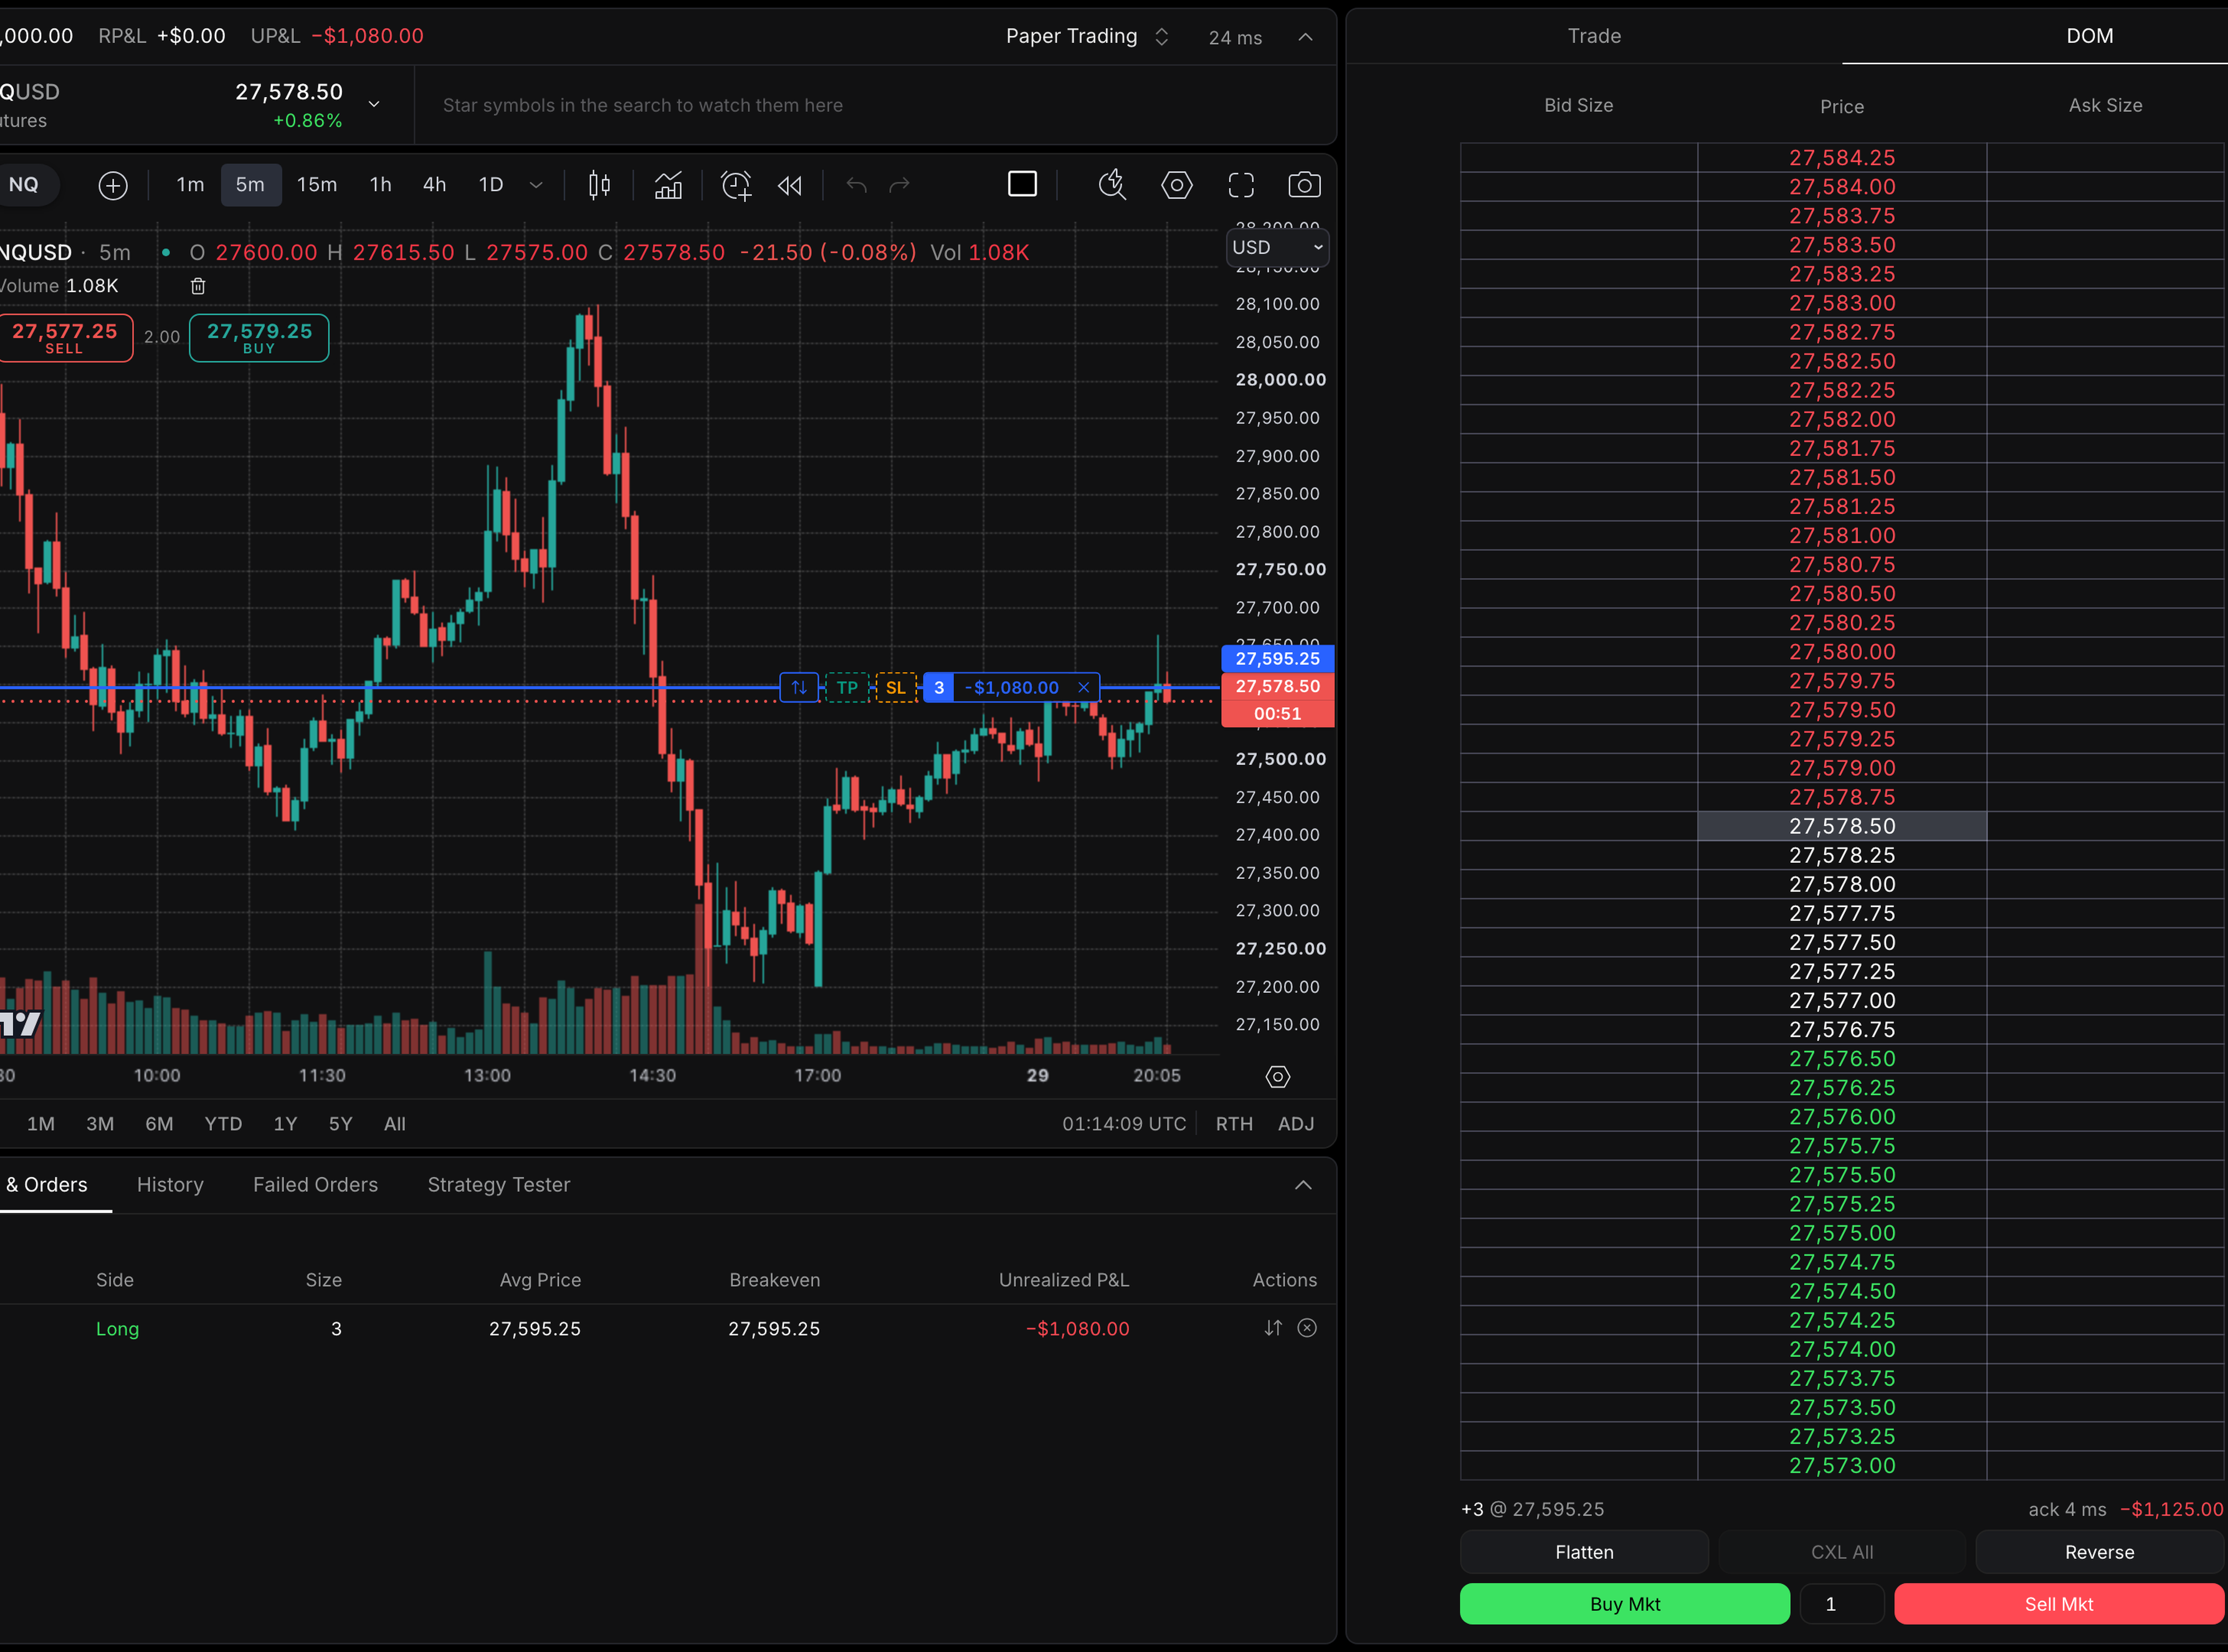
Task: Switch chart to 1m timeframe
Action: 190,185
